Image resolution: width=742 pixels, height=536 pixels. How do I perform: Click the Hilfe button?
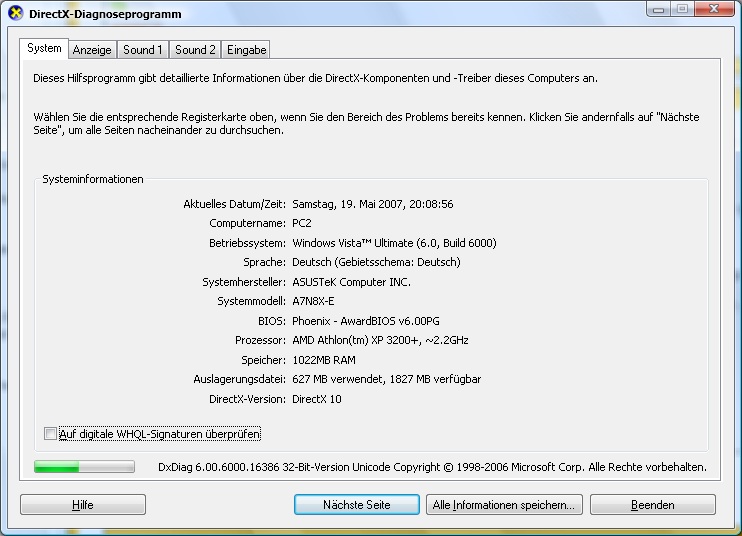pos(83,505)
